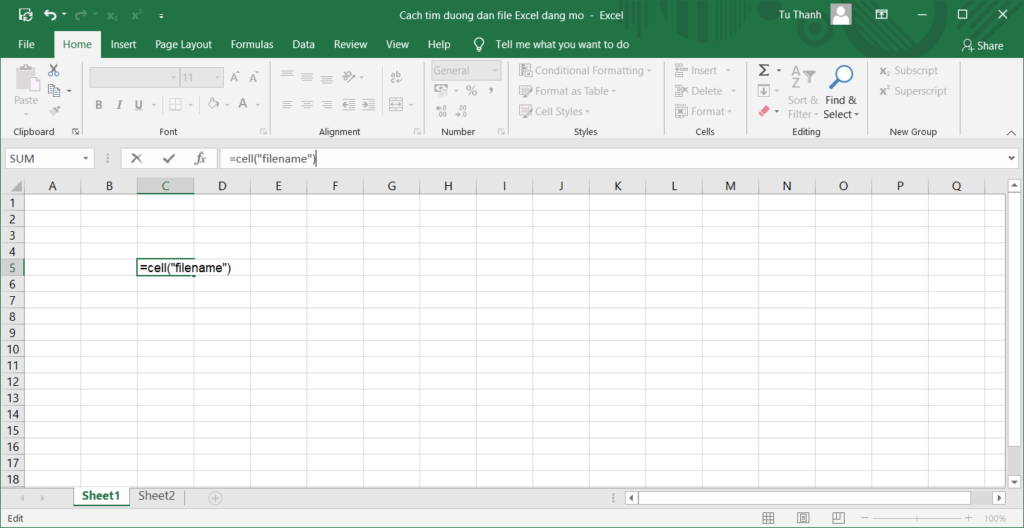Click the AutoSum sigma icon

764,71
